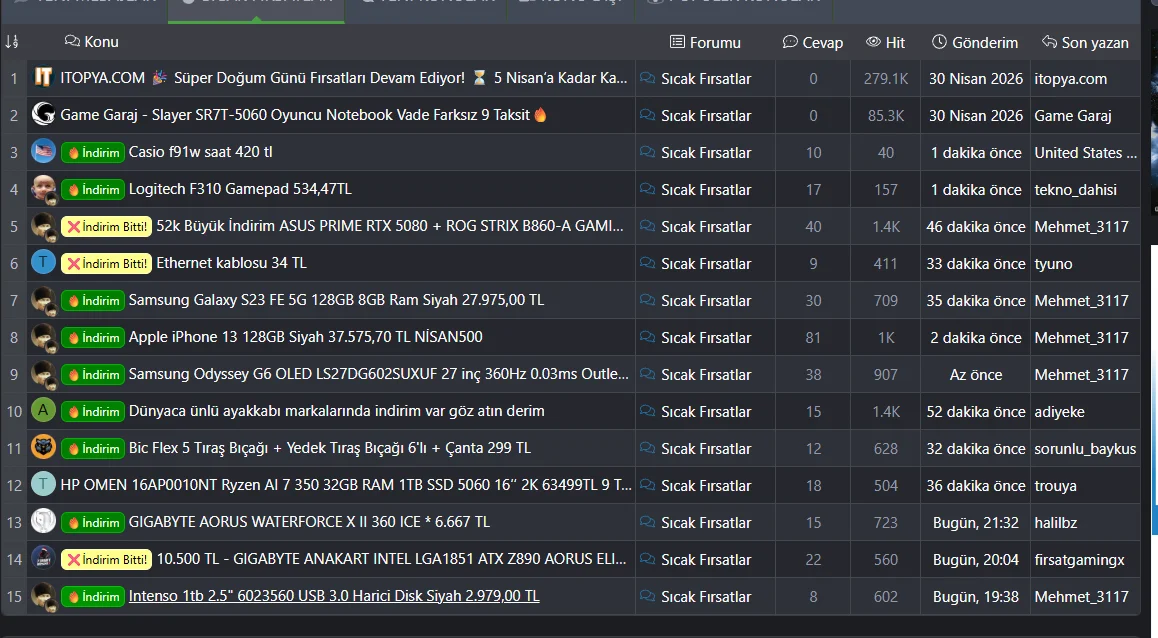Open avatar next to 10.500 TL GIGABYTE ANAKART topic
The image size is (1158, 638).
pyautogui.click(x=44, y=558)
